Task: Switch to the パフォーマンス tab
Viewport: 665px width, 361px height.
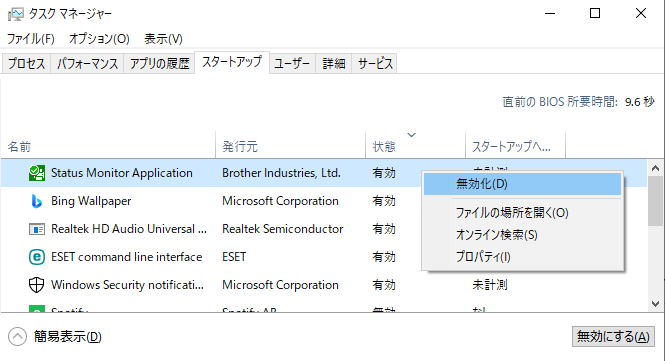Action: point(87,64)
